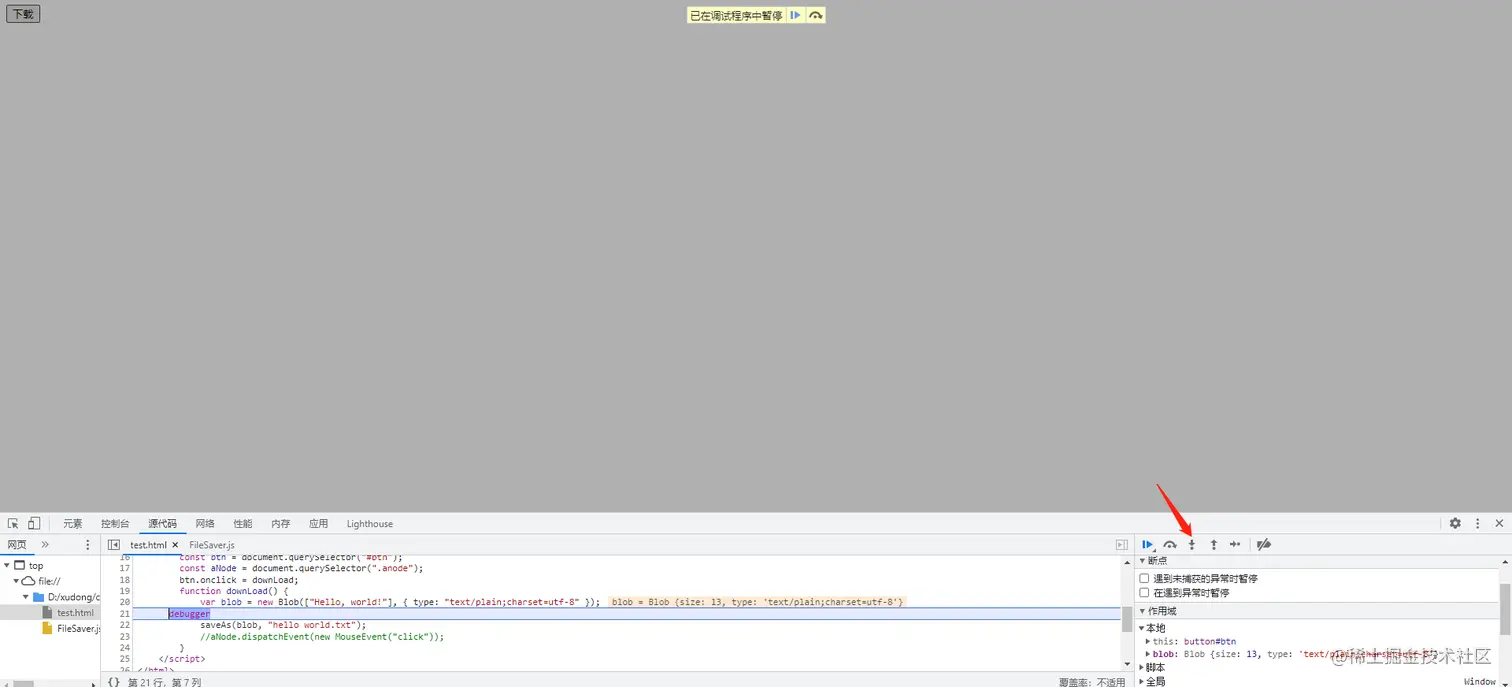Collapse the 断点 breakpoints section
1512x687 pixels.
pyautogui.click(x=1142, y=560)
